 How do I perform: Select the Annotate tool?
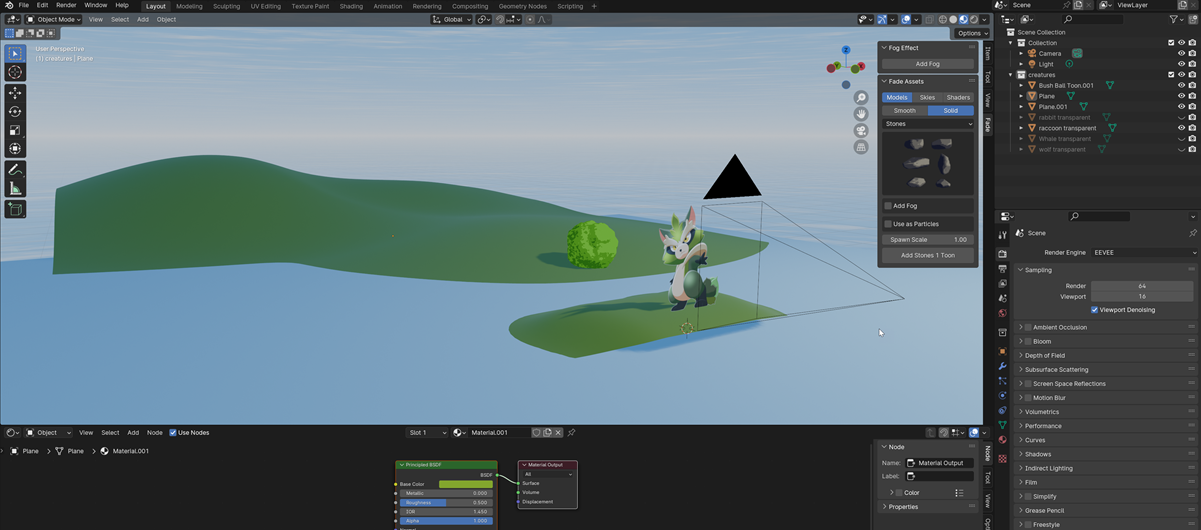(15, 170)
